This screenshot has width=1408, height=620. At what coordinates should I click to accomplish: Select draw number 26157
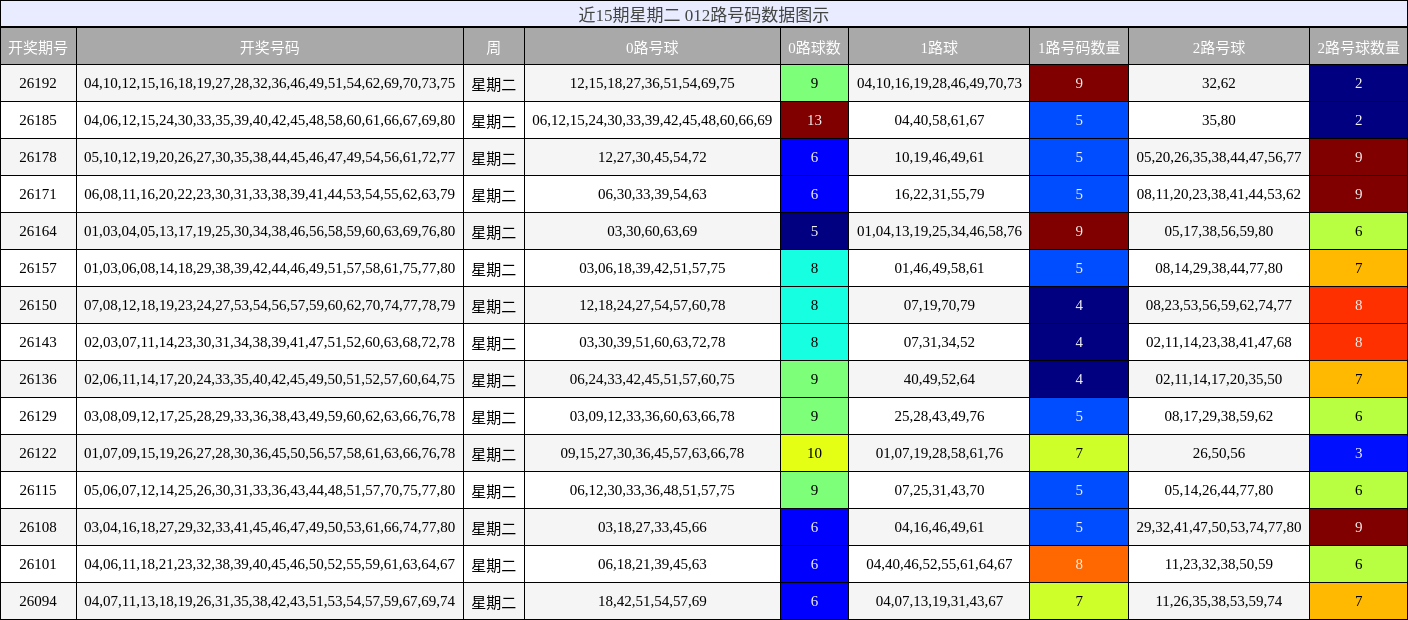(38, 268)
